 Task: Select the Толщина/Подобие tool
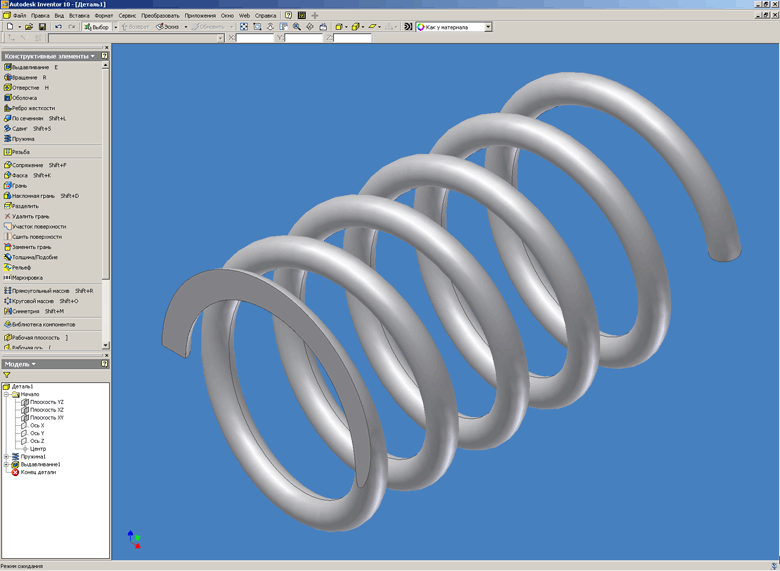(31, 257)
